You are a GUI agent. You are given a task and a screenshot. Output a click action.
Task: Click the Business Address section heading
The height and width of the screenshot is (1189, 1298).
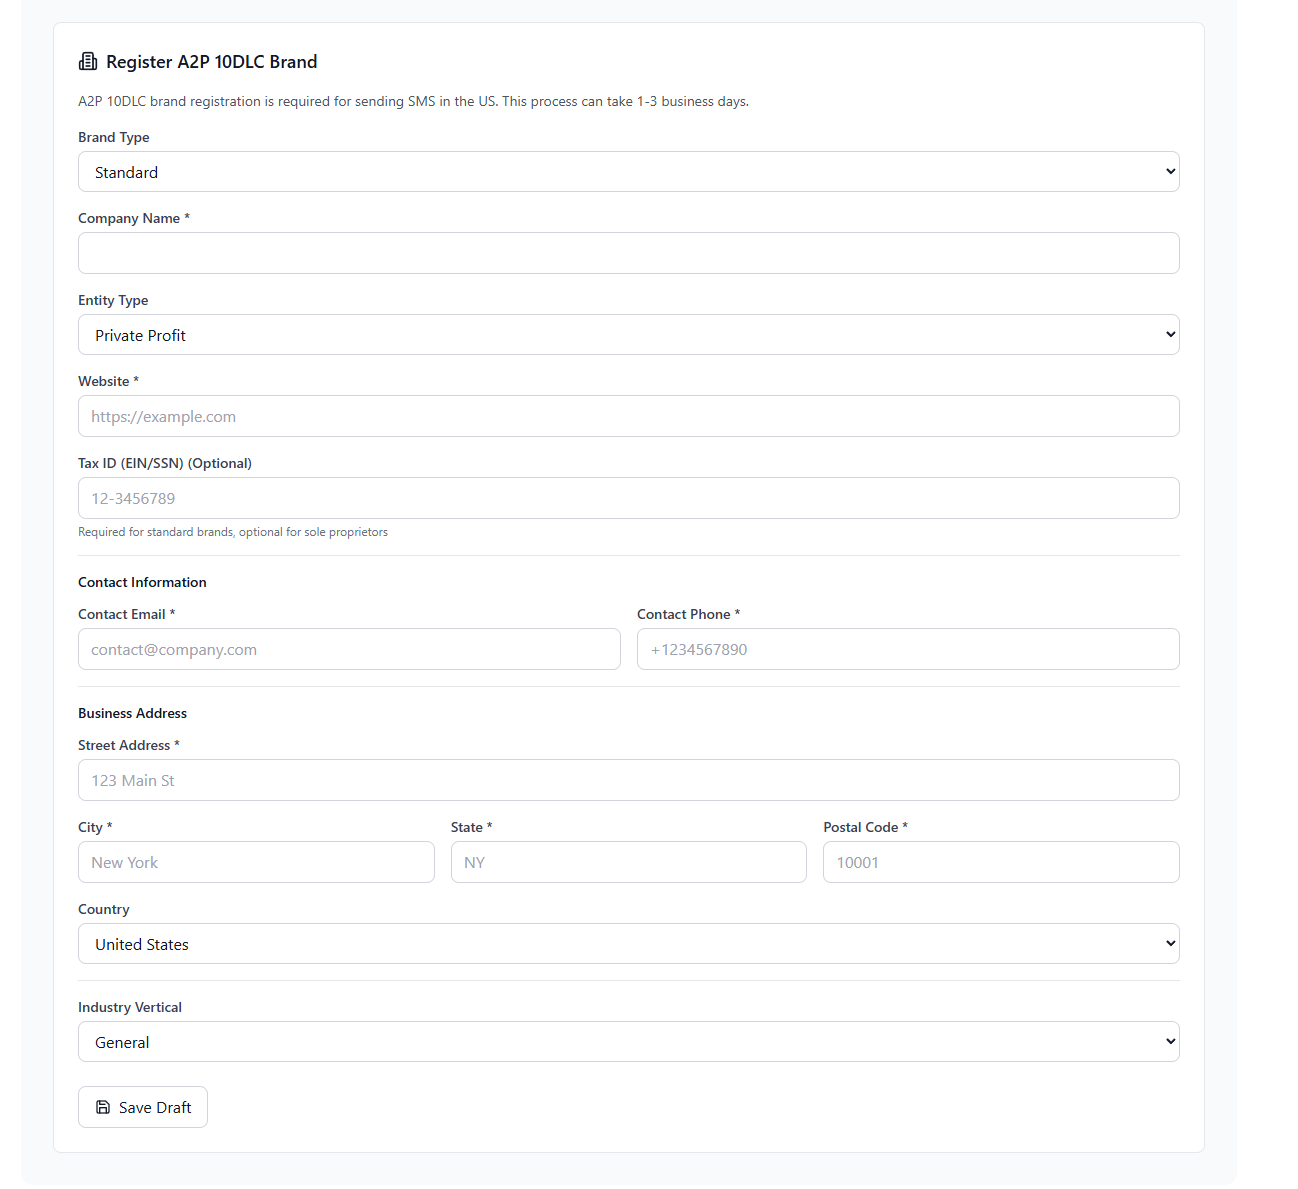tap(132, 712)
